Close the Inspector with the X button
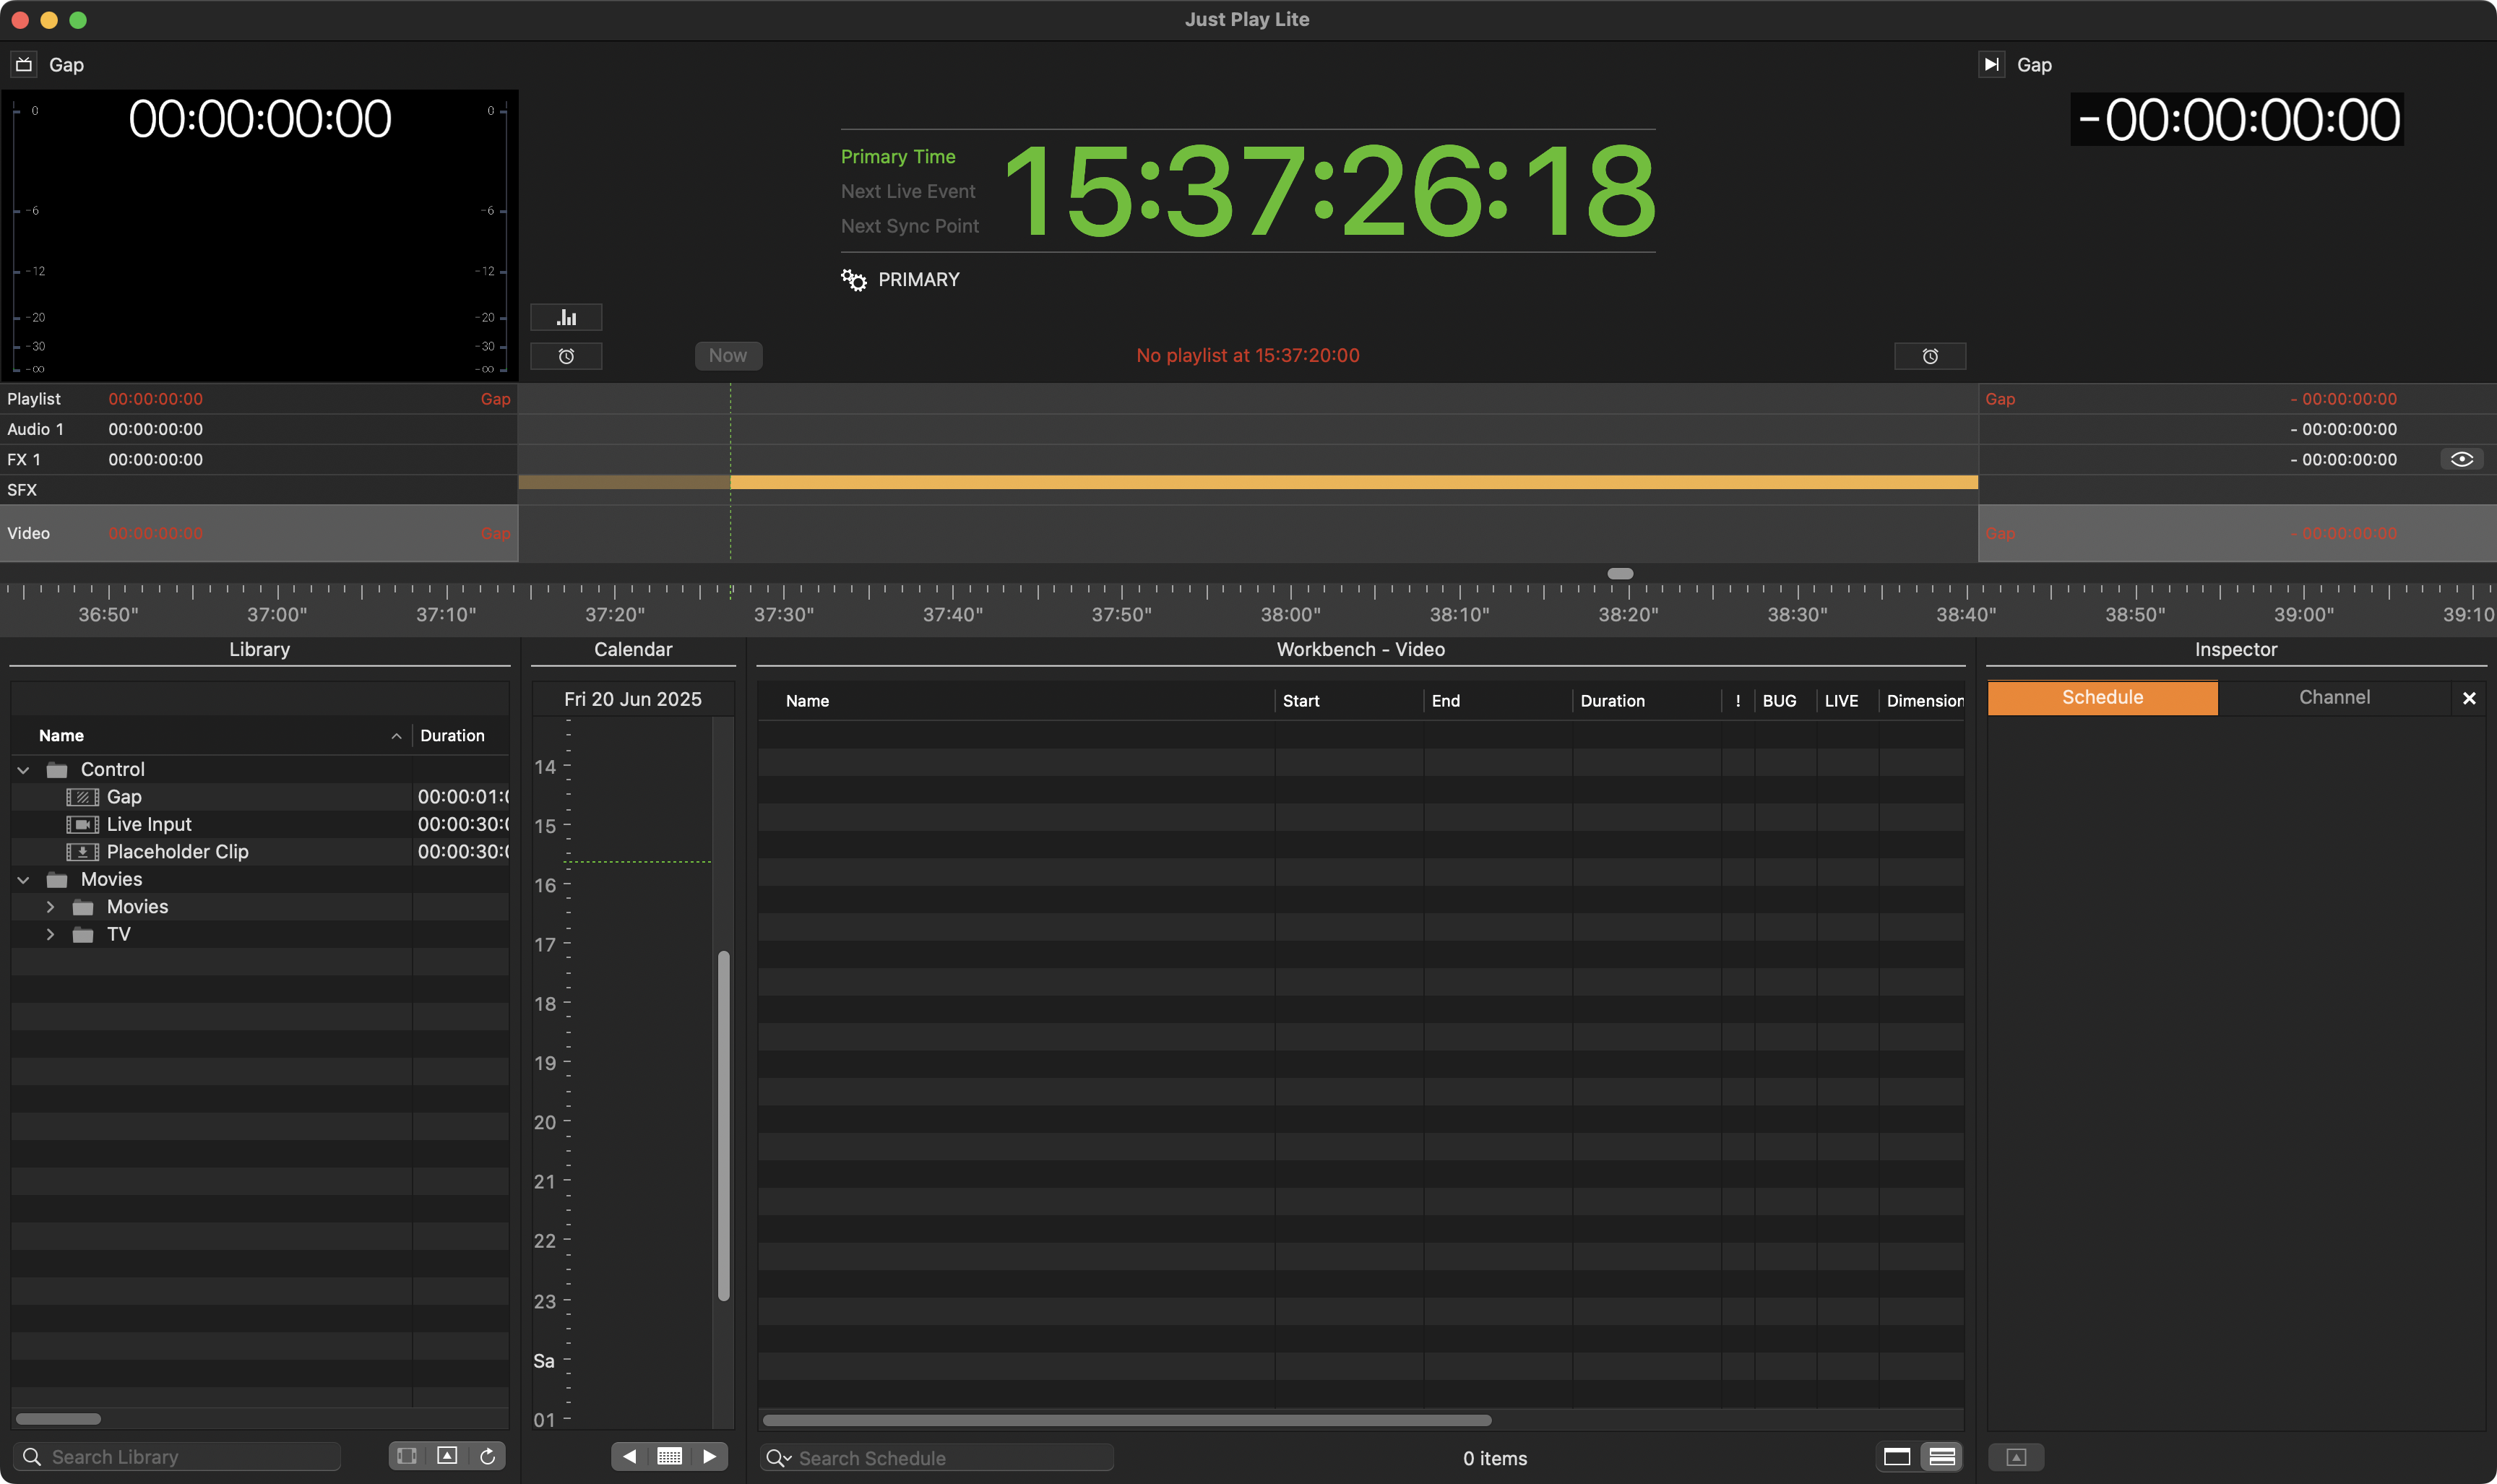This screenshot has width=2497, height=1484. click(x=2469, y=698)
